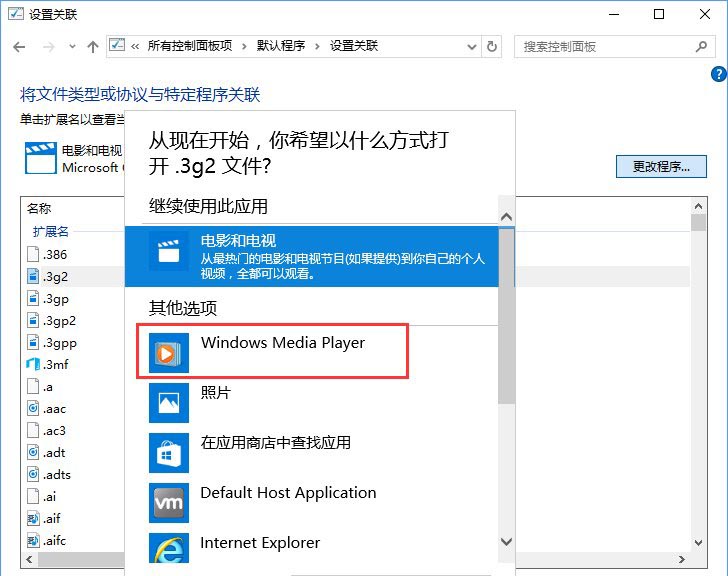
Task: Click the app store search icon
Action: coord(168,452)
